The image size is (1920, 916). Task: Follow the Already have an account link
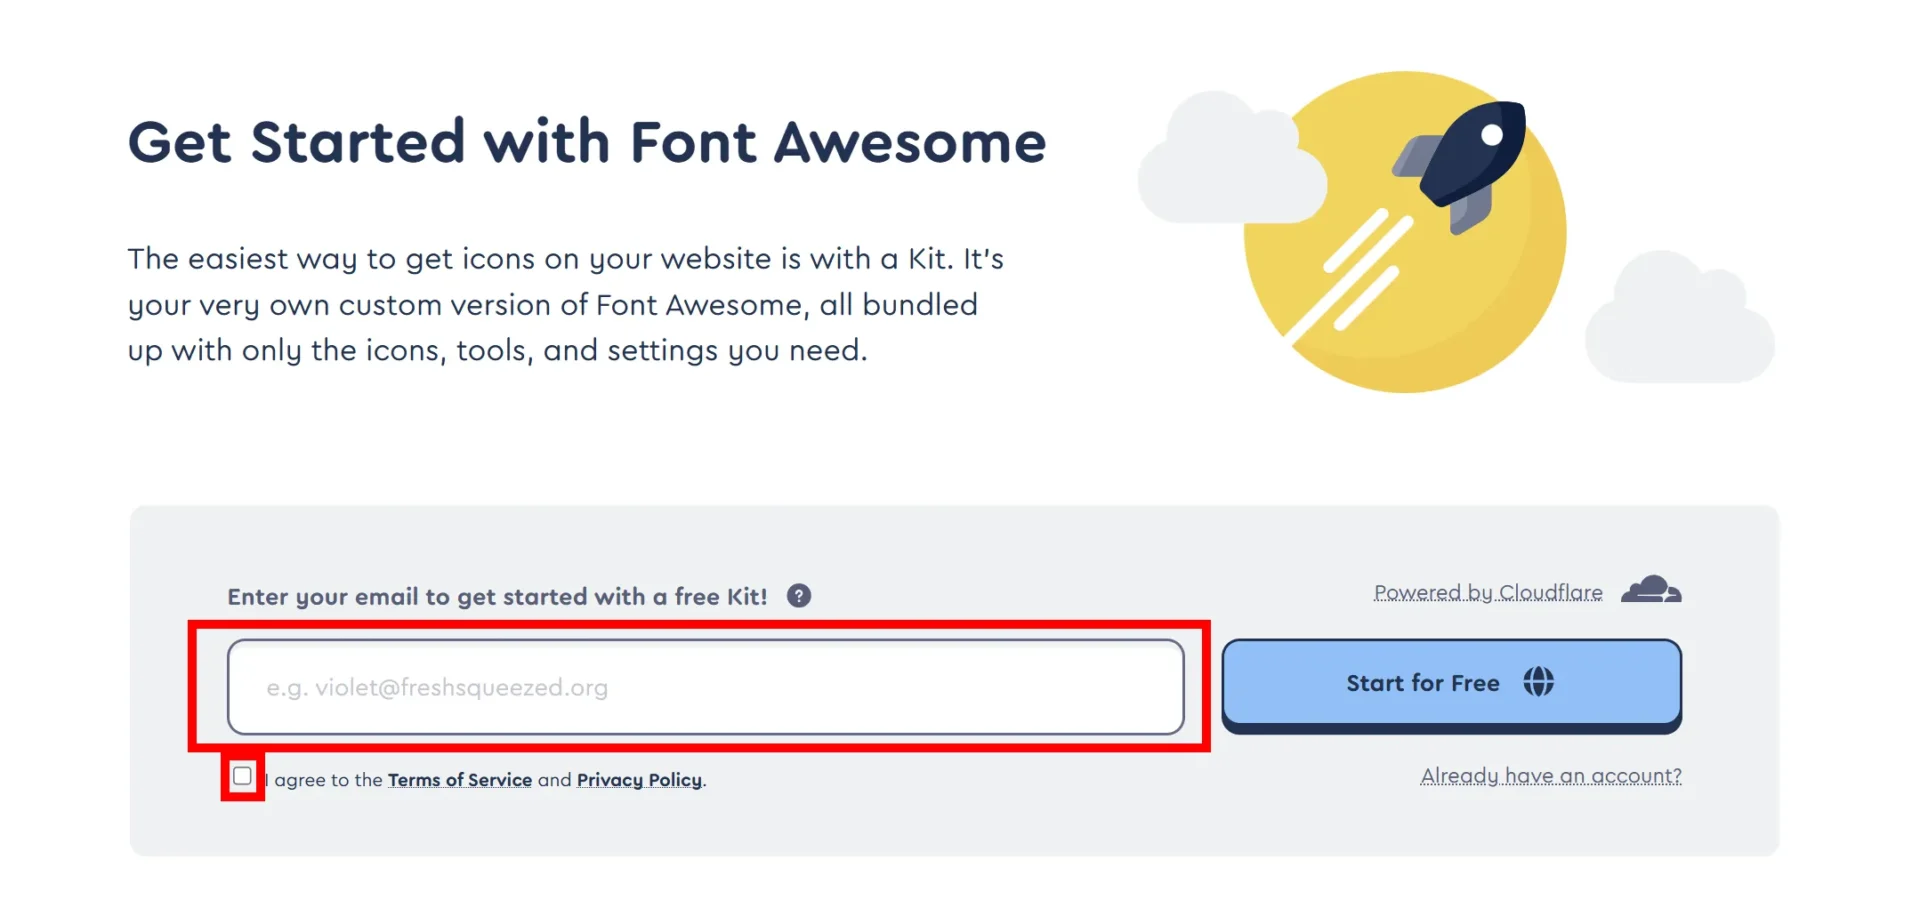click(1551, 776)
